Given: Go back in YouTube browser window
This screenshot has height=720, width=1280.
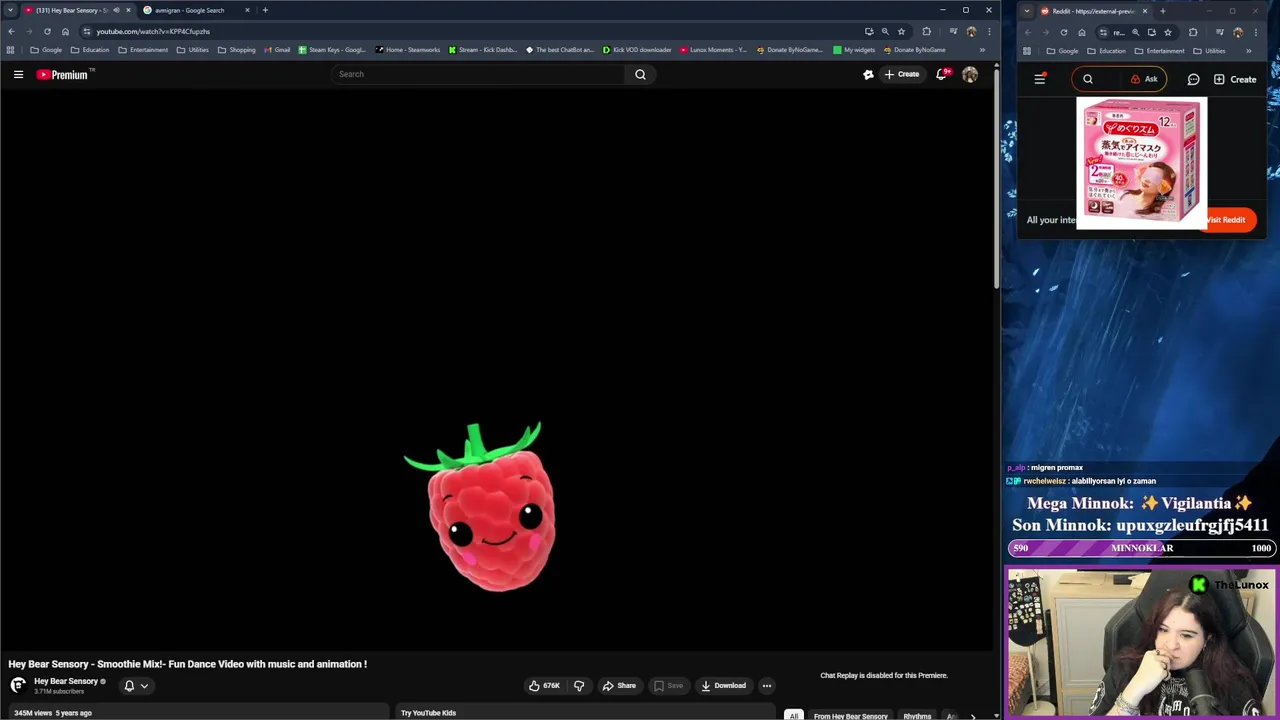Looking at the screenshot, I should 11,31.
